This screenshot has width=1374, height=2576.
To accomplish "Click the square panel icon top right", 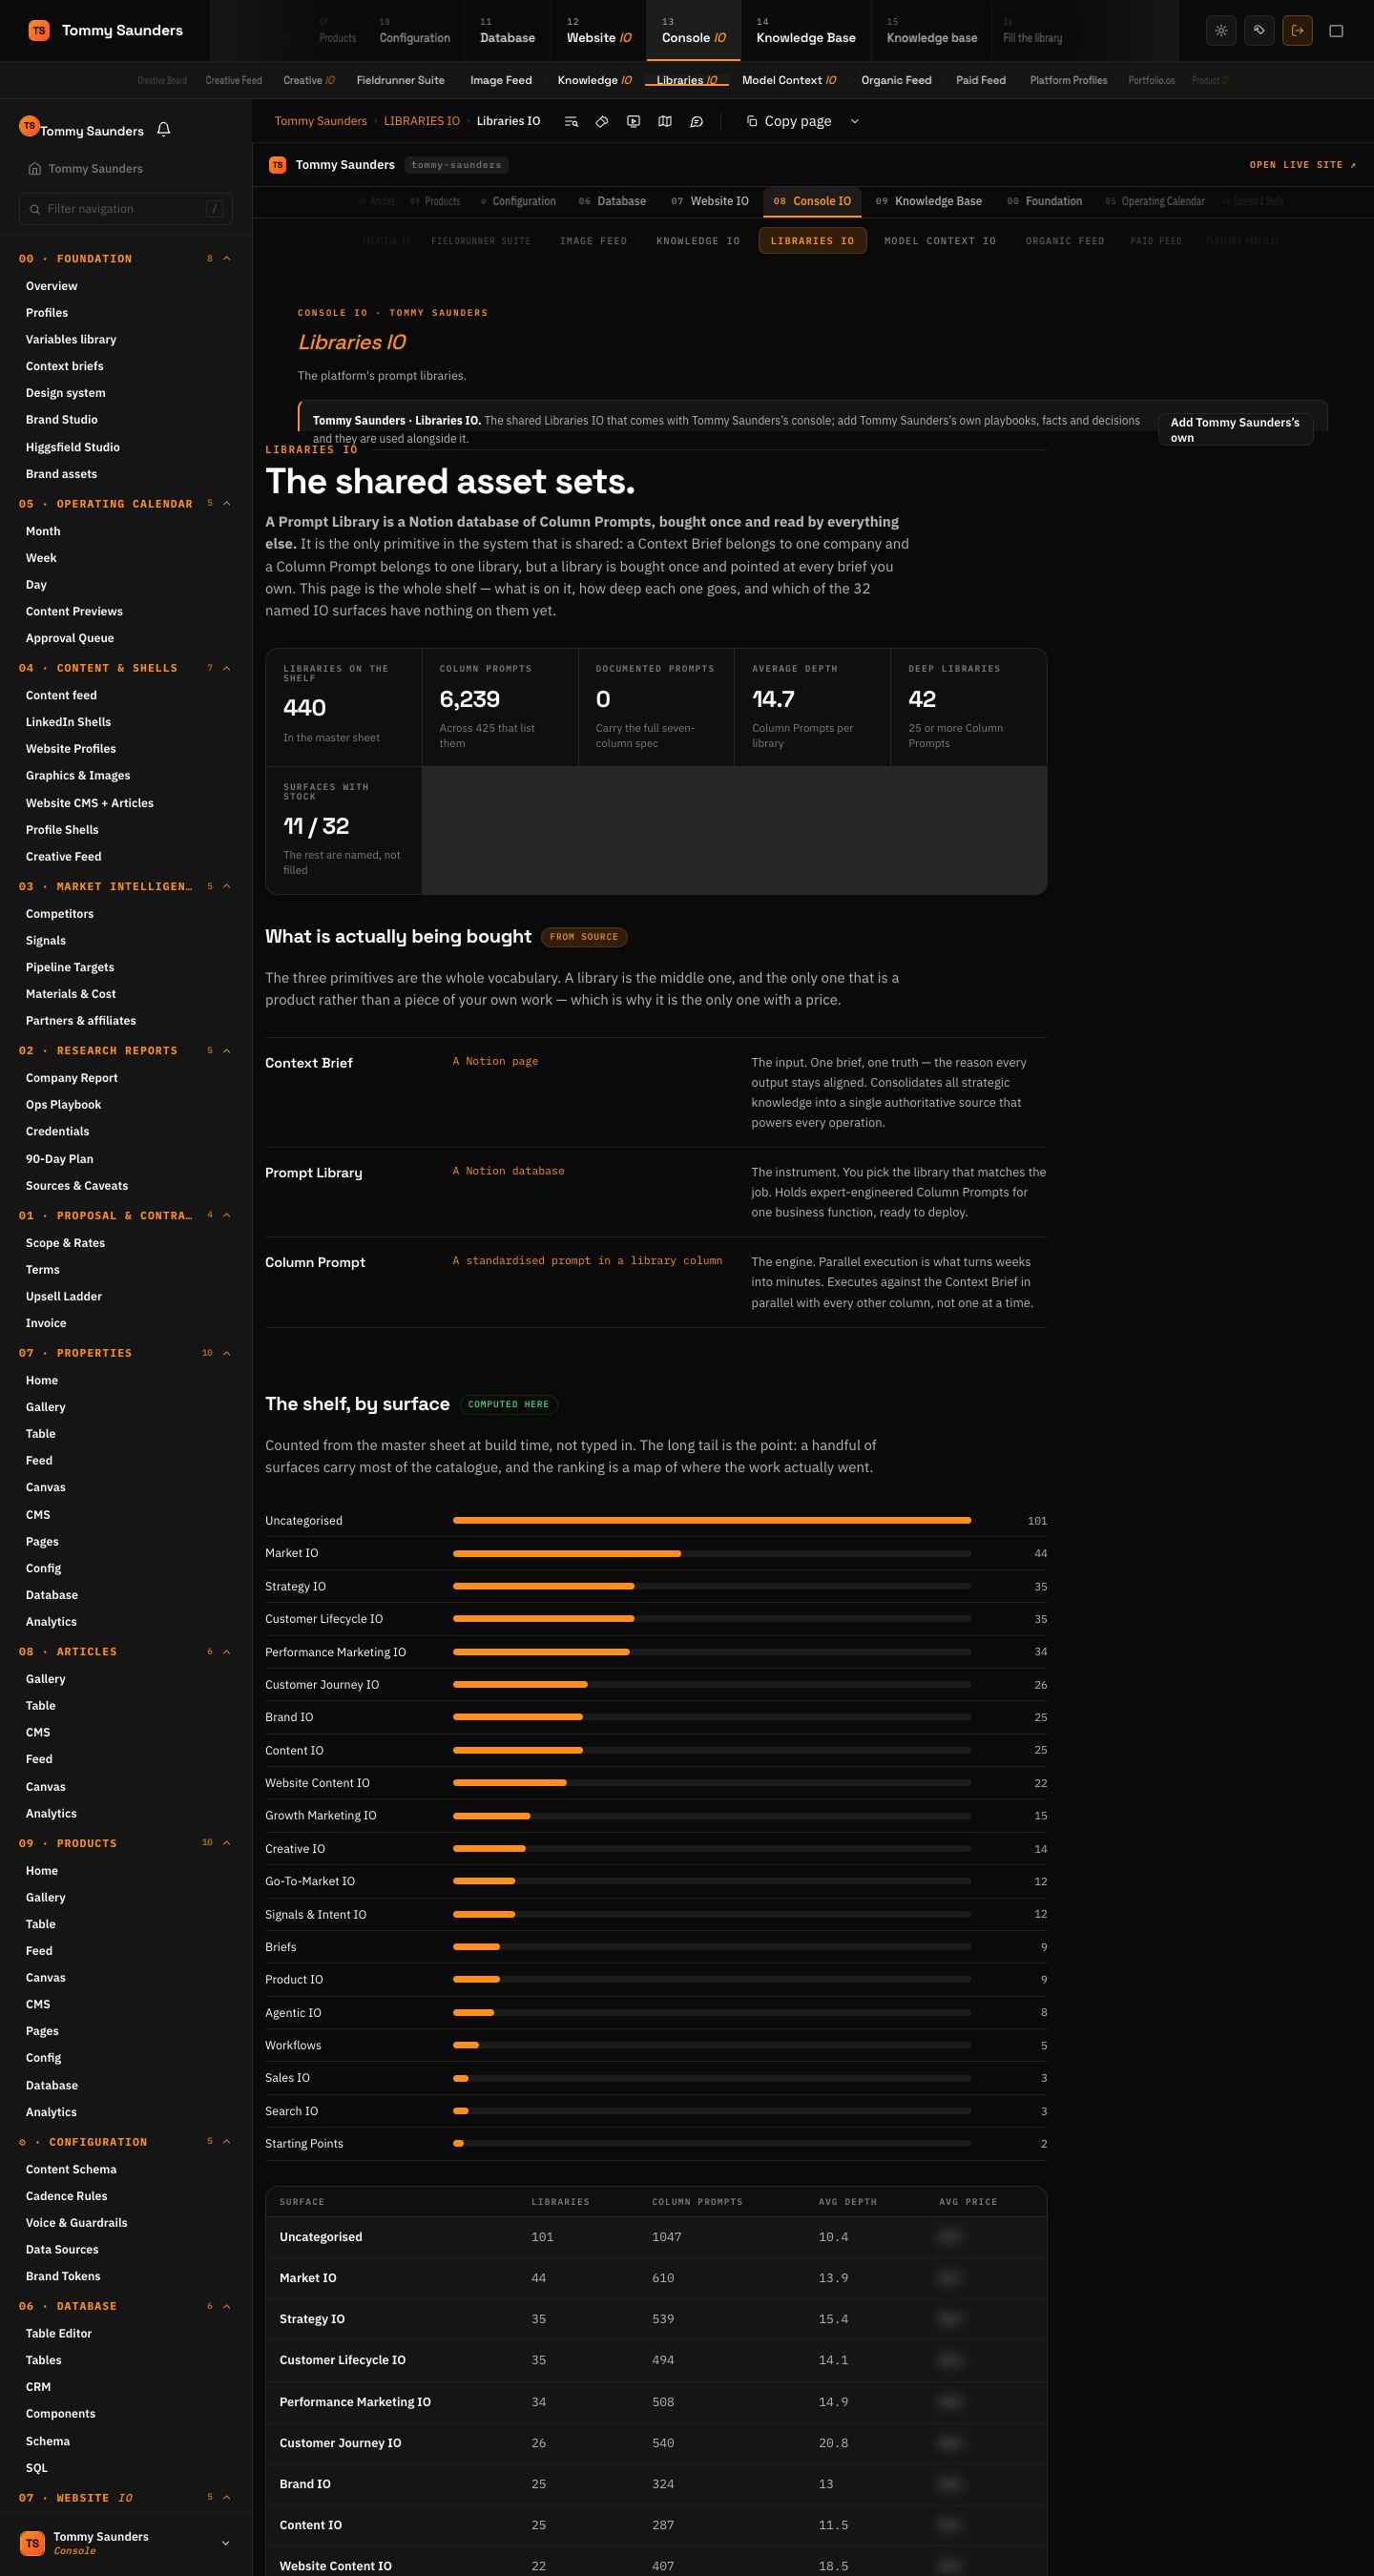I will click(x=1336, y=31).
